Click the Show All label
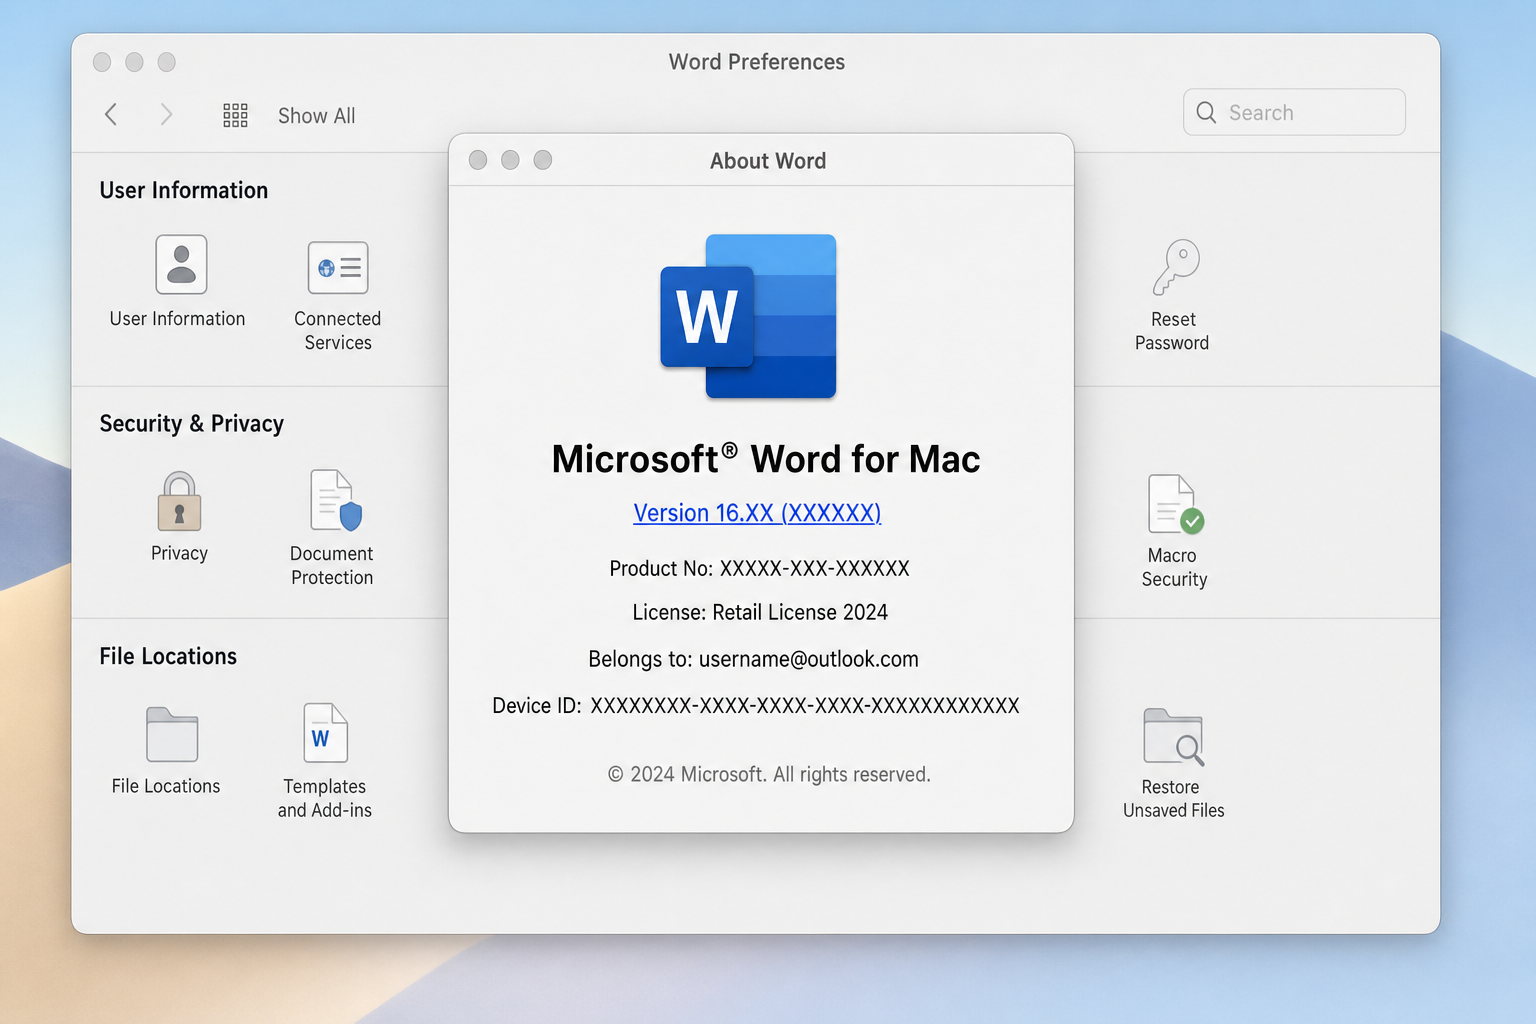The height and width of the screenshot is (1024, 1536). (x=316, y=116)
